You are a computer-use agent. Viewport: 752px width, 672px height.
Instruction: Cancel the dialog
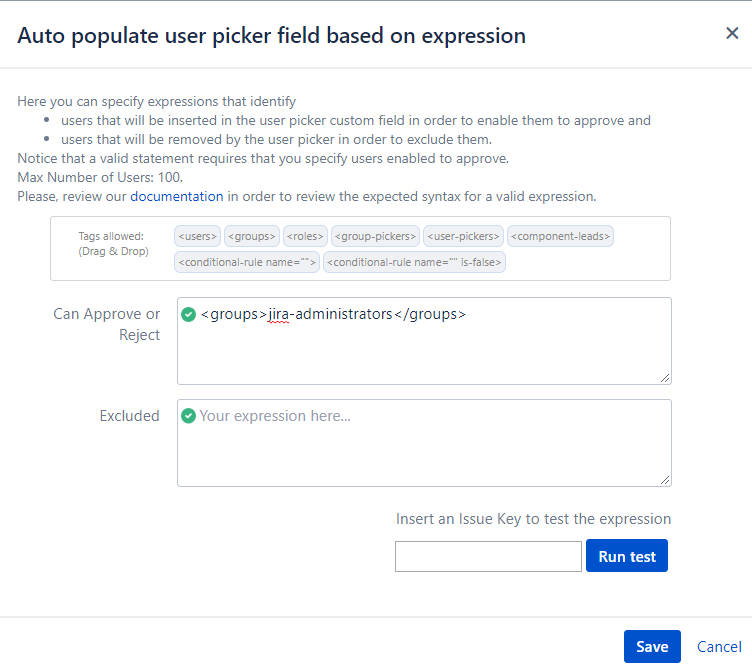pos(719,647)
